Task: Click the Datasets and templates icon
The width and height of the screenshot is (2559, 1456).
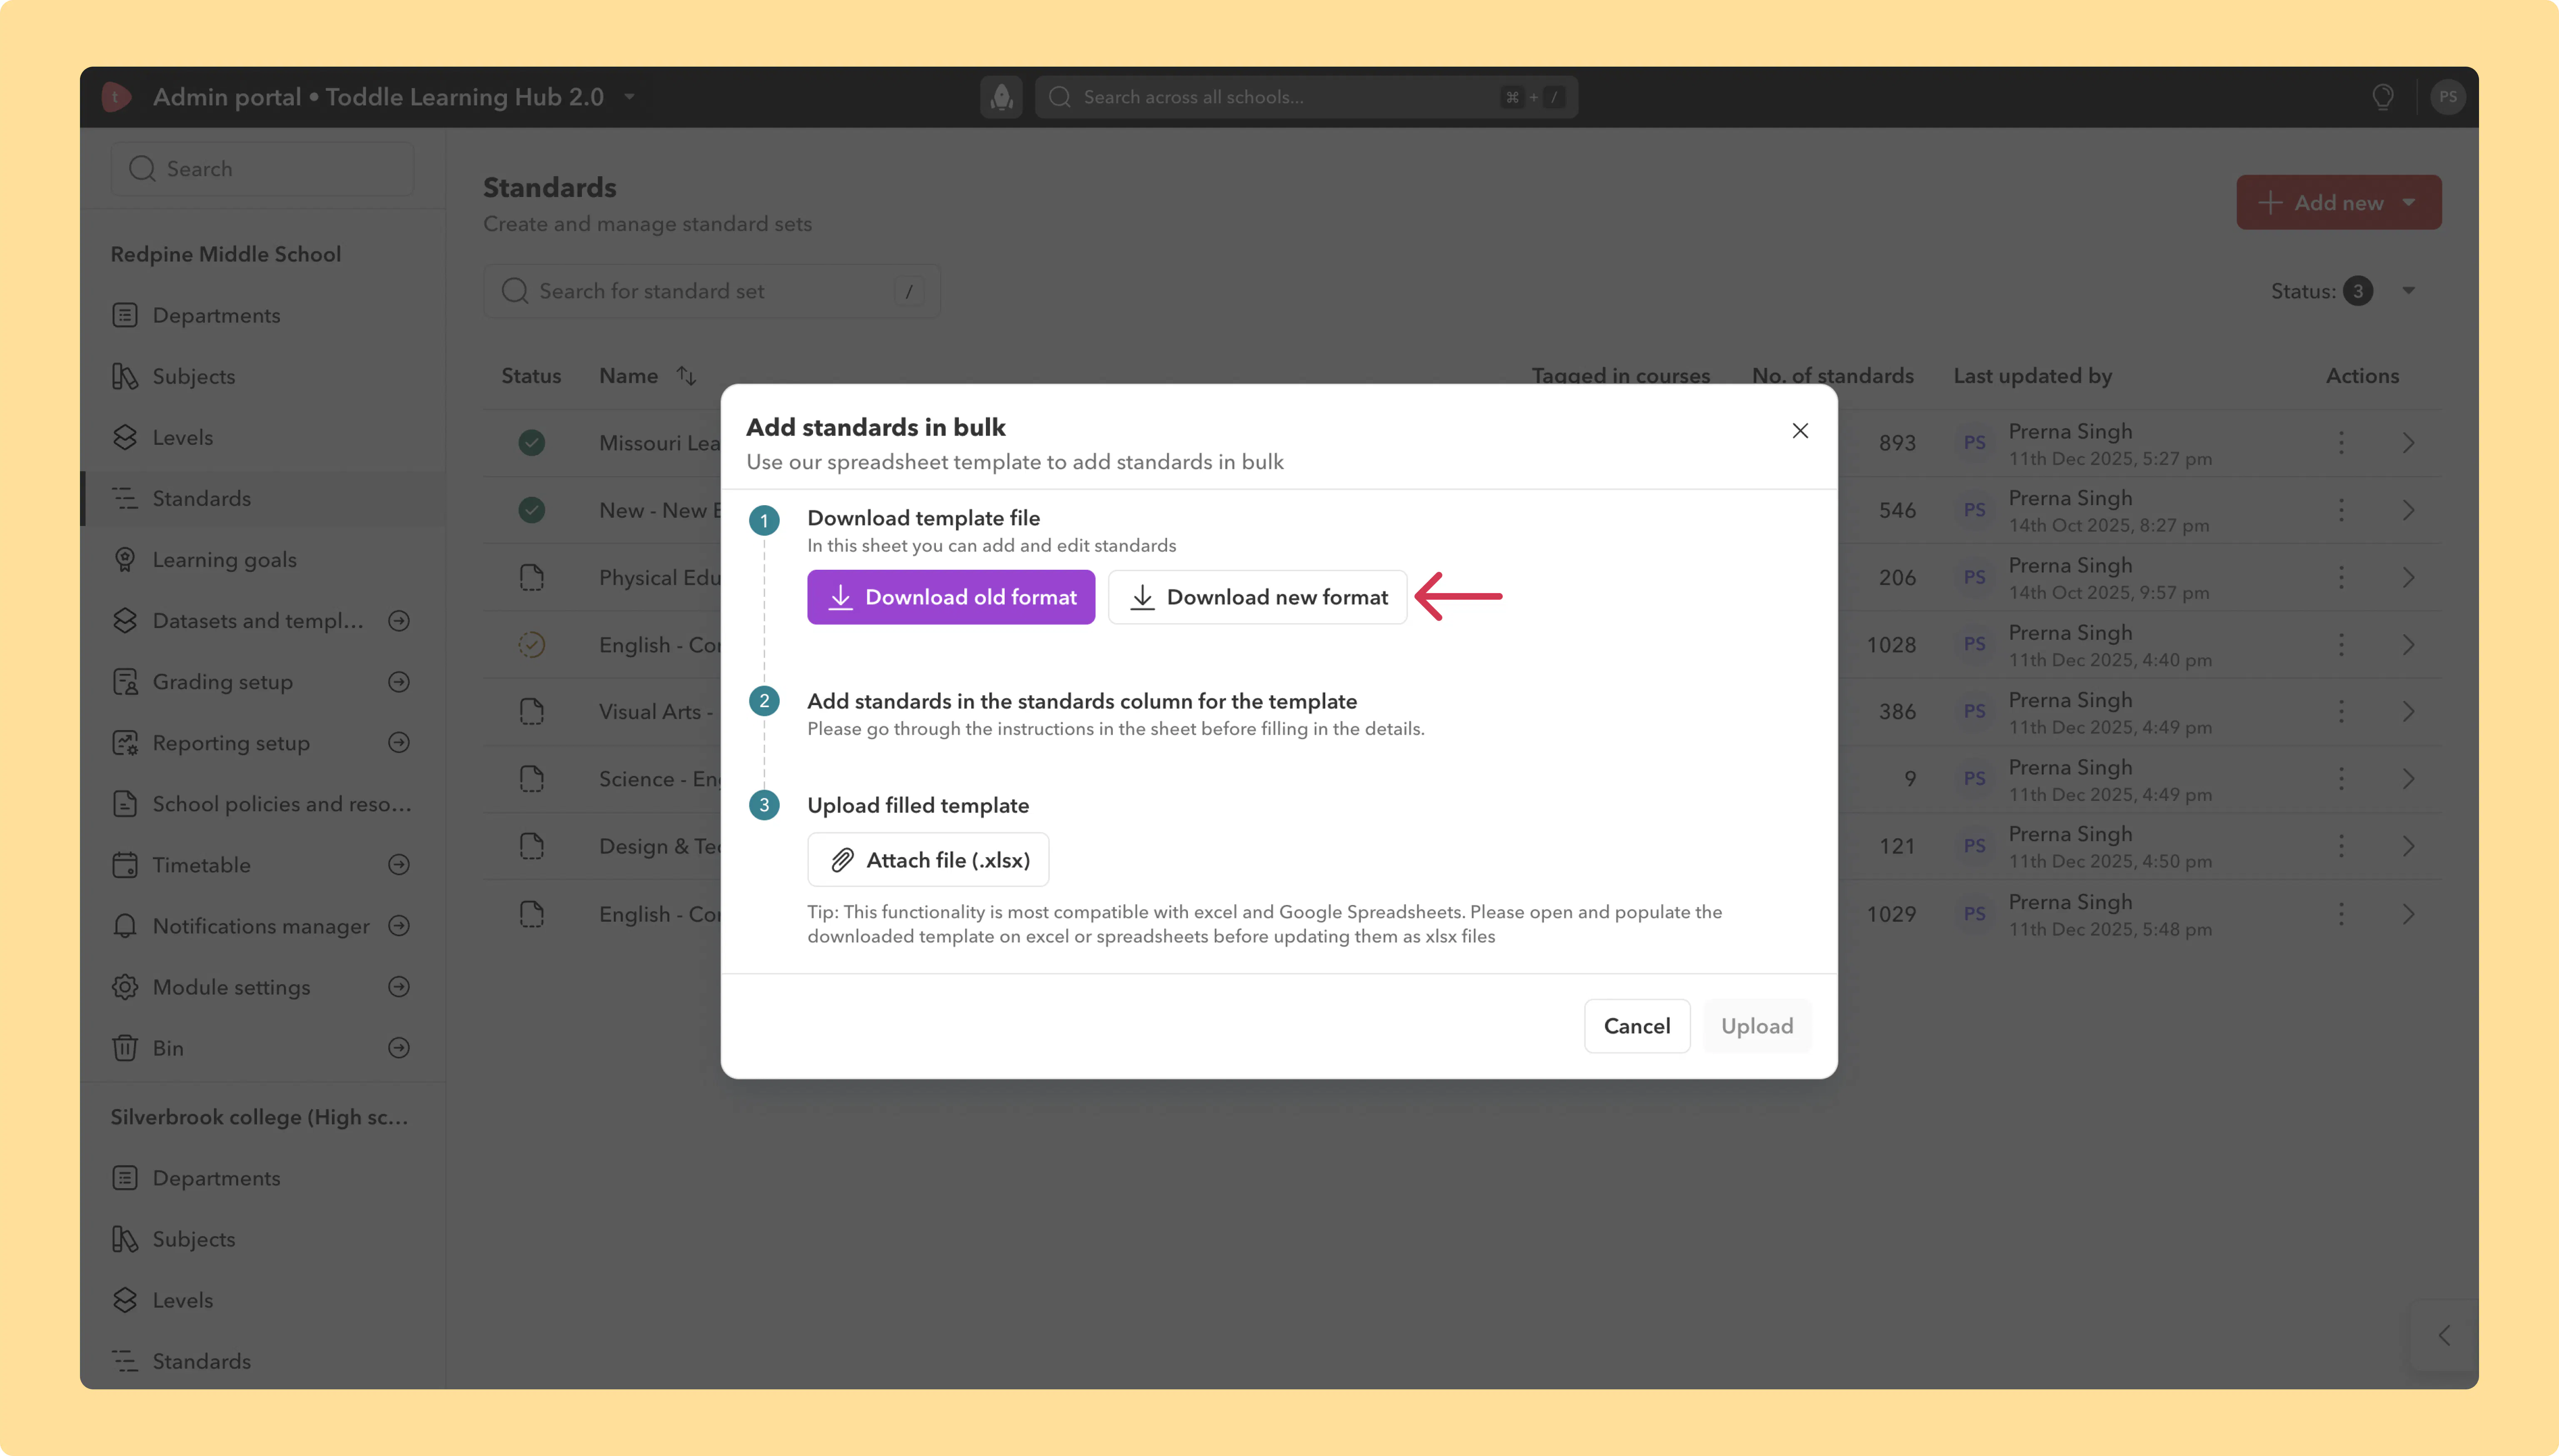Action: tap(125, 621)
